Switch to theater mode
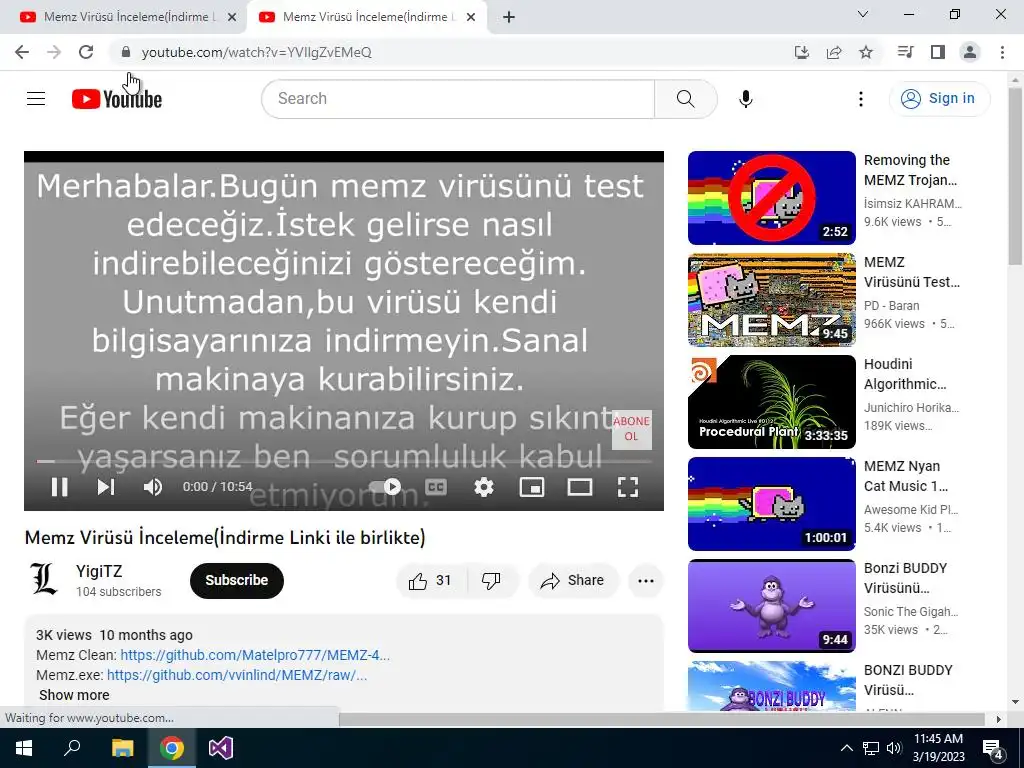1024x768 pixels. (x=580, y=487)
